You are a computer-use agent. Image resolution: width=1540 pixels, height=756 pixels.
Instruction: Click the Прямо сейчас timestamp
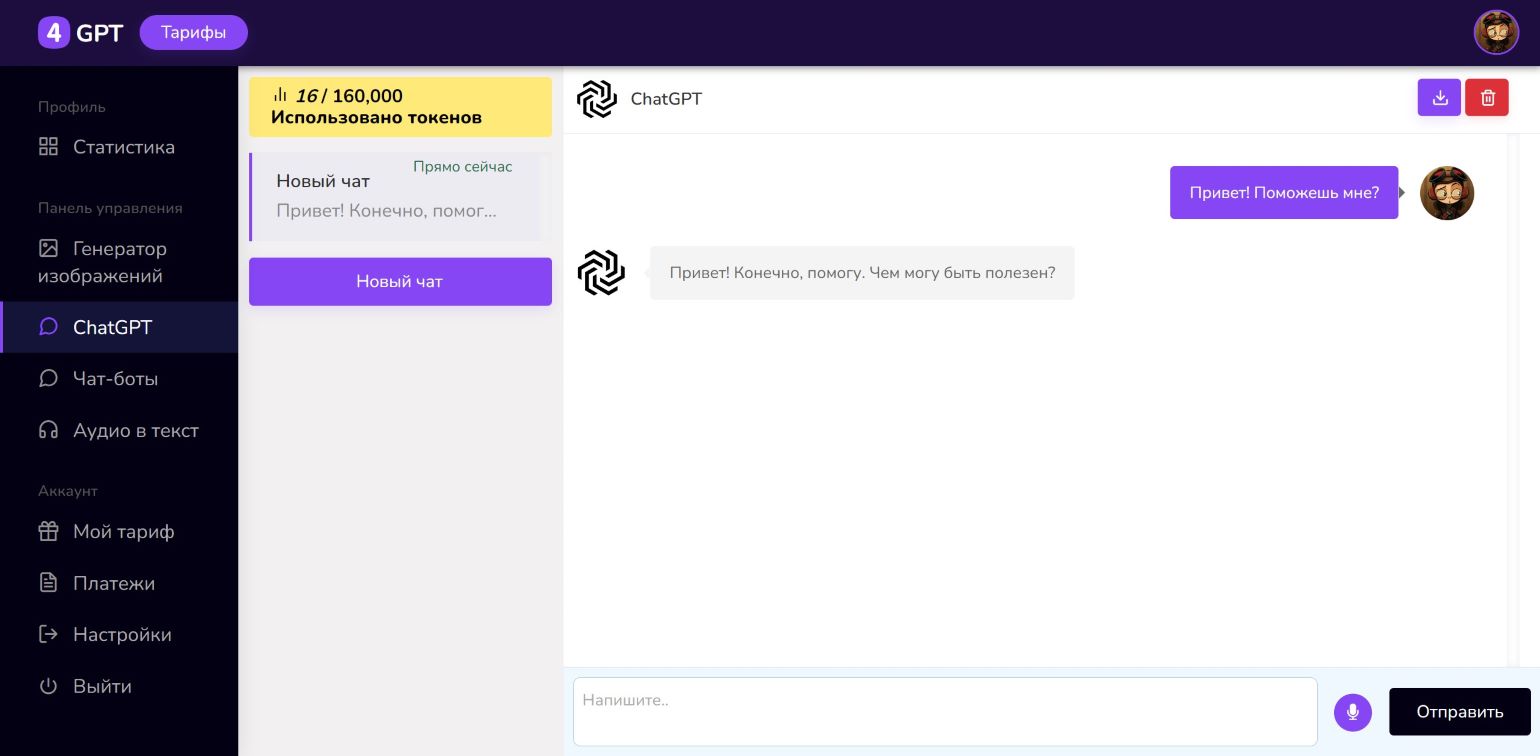463,167
